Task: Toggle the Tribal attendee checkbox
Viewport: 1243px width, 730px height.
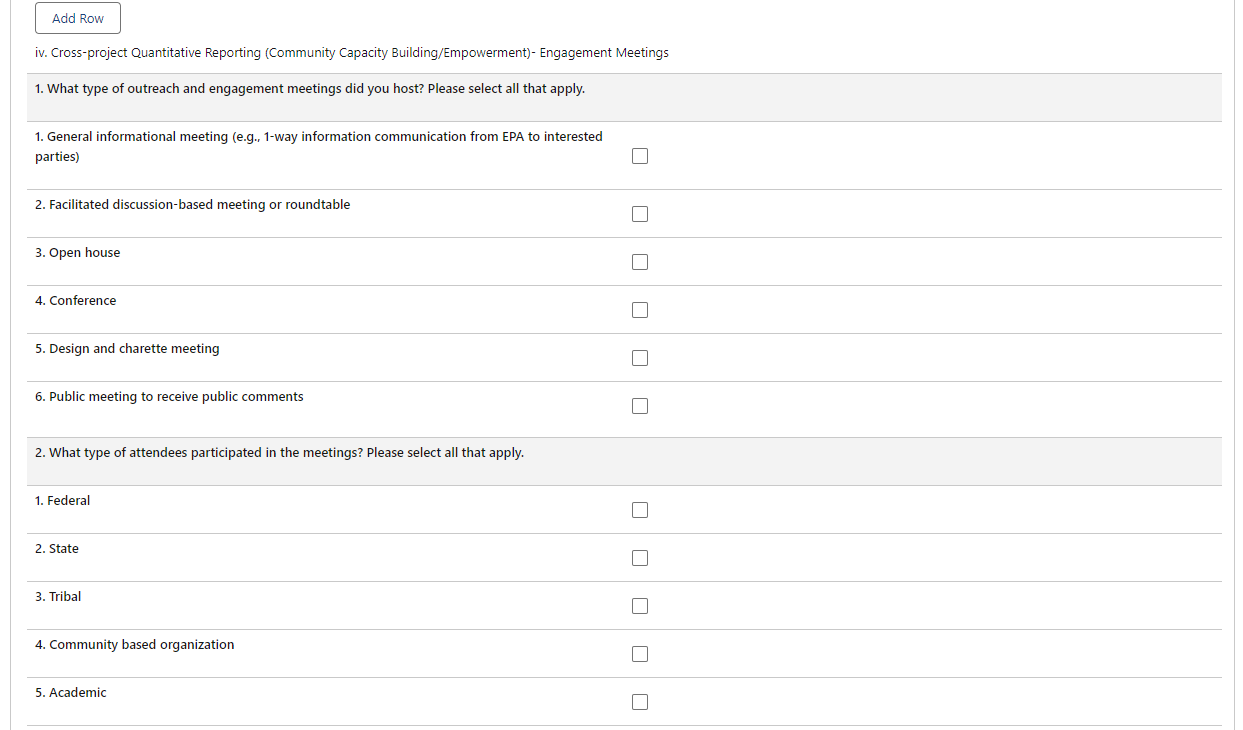Action: click(x=640, y=606)
